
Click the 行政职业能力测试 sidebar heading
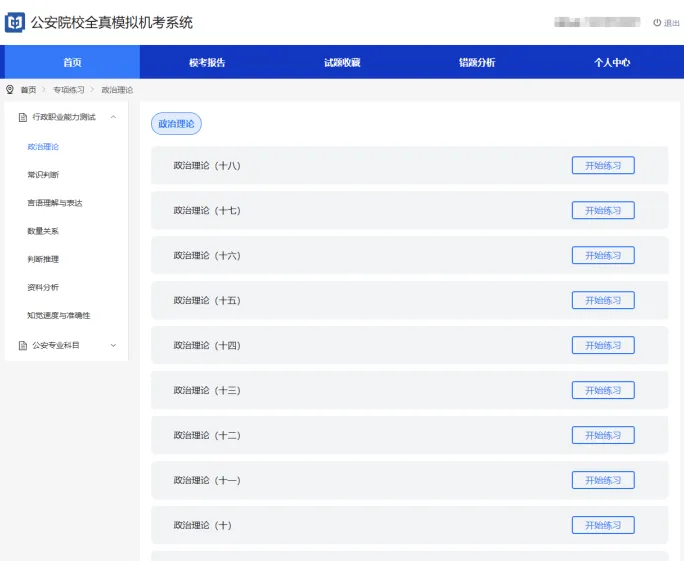64,117
